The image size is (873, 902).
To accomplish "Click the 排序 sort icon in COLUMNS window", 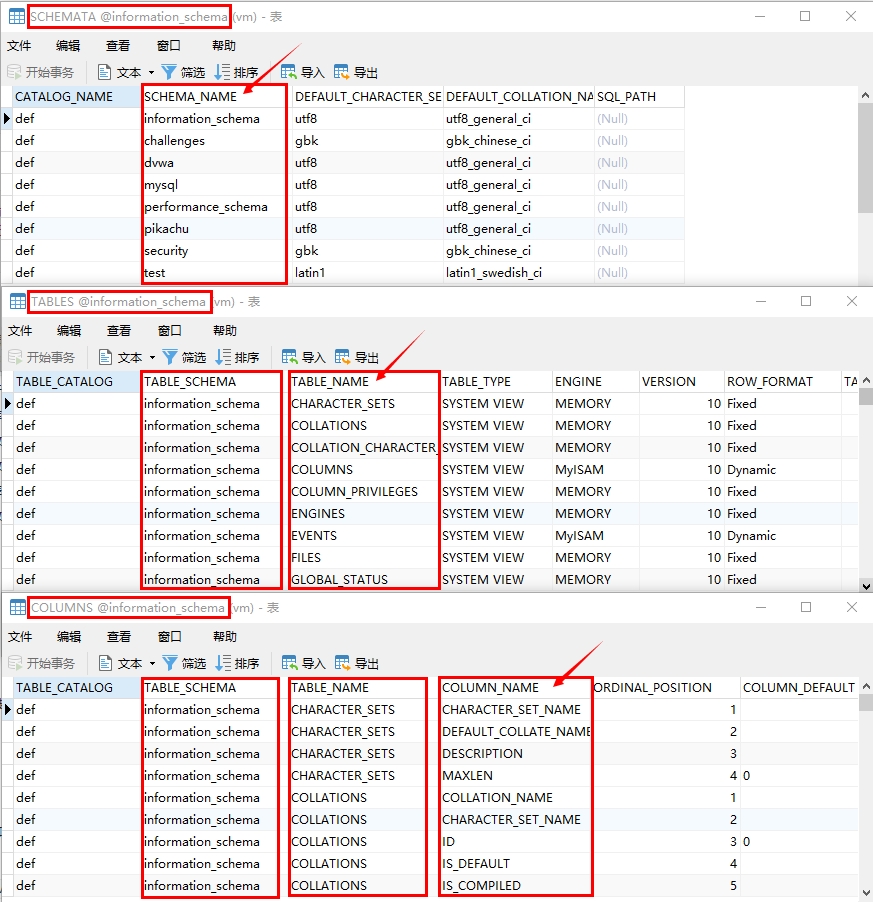I will (x=224, y=663).
